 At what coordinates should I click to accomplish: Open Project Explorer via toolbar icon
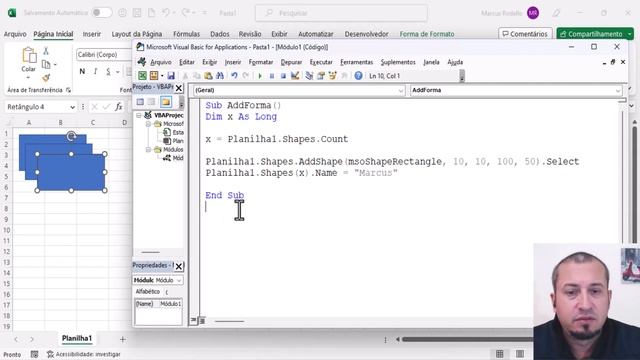click(309, 76)
